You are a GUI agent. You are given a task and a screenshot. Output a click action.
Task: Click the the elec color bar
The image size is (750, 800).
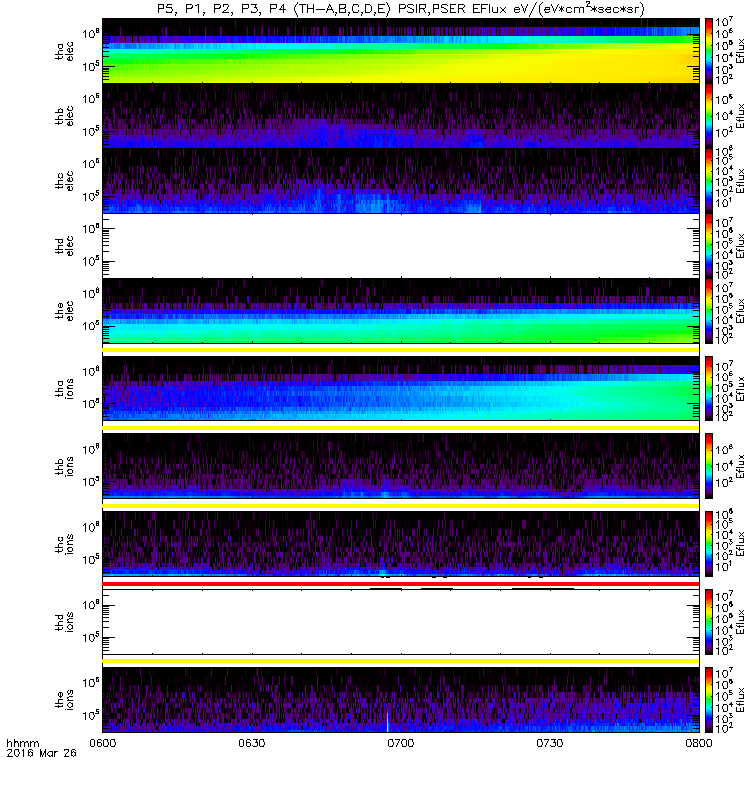coord(709,310)
